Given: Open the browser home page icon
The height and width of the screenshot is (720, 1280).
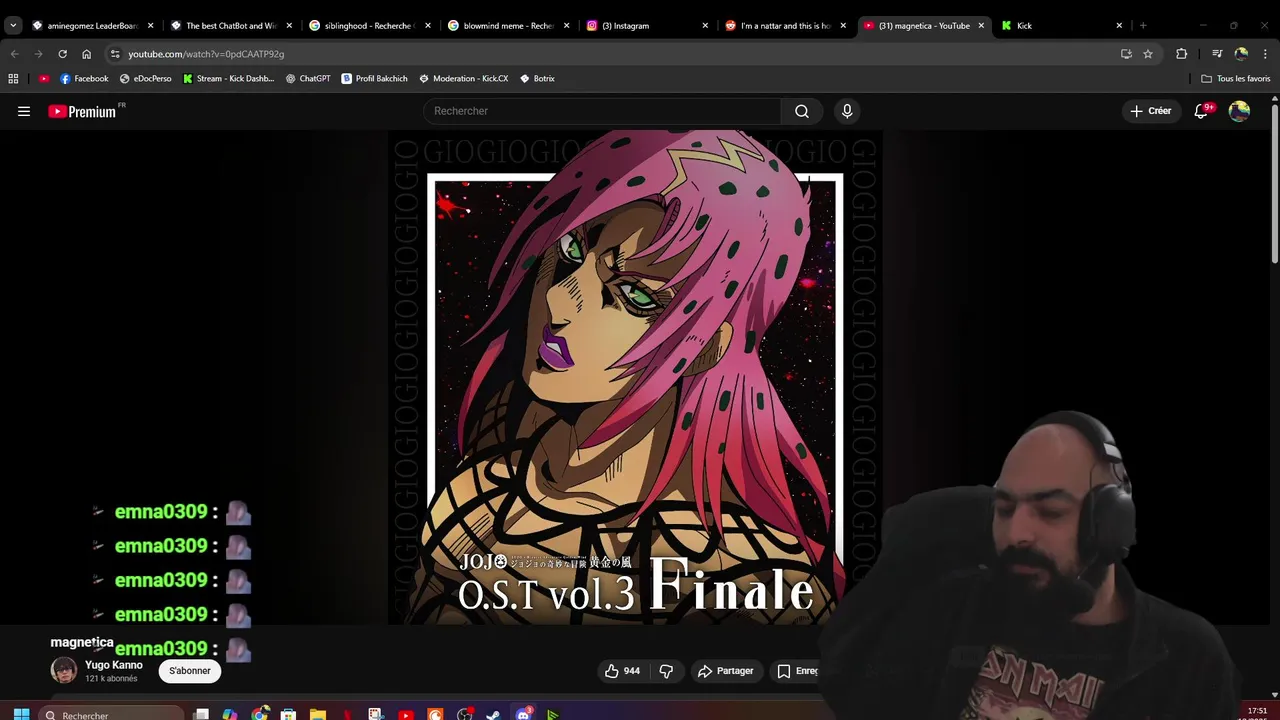Looking at the screenshot, I should tap(86, 54).
